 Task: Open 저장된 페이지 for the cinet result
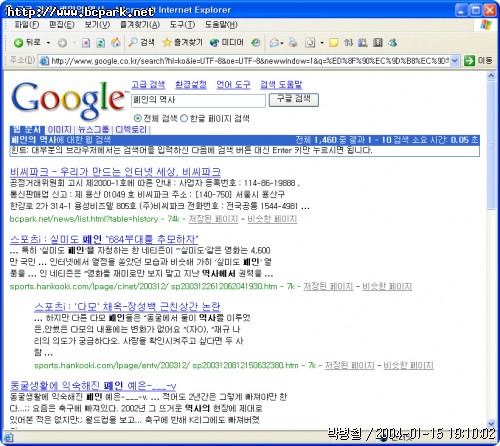pyautogui.click(x=328, y=286)
